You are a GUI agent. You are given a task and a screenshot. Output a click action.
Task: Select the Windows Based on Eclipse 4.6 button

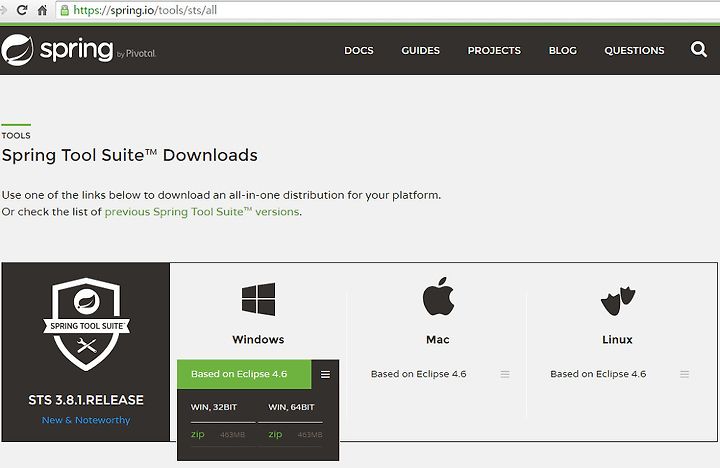(244, 374)
